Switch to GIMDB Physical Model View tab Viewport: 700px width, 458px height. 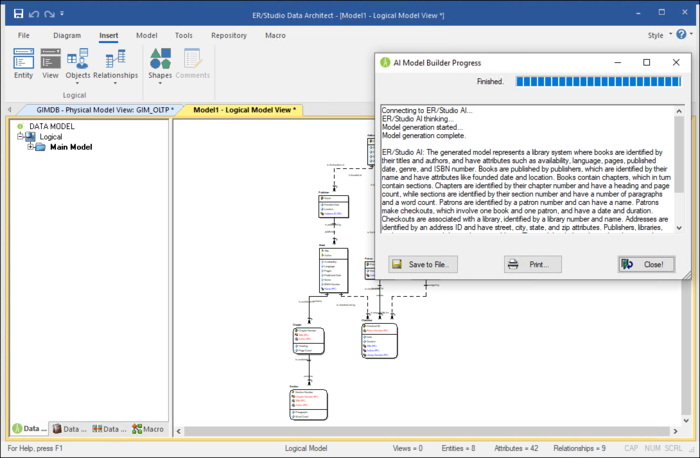pyautogui.click(x=102, y=110)
